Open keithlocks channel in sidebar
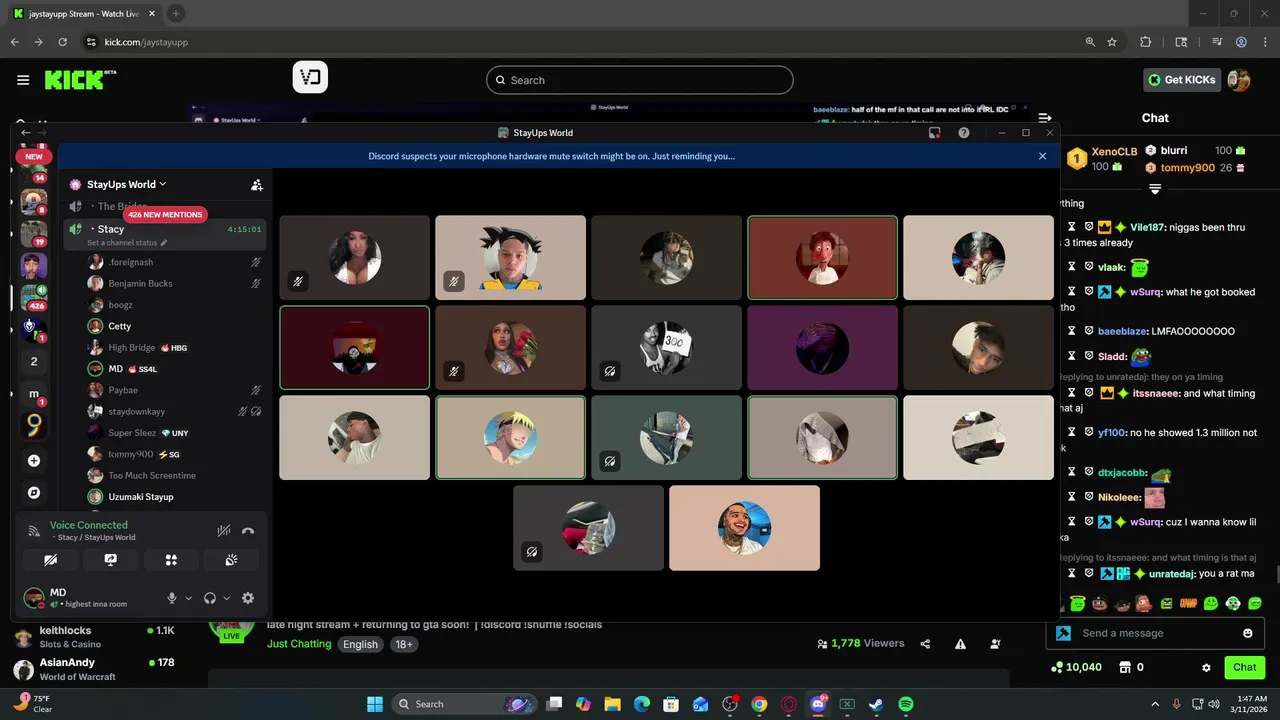The image size is (1280, 720). pos(95,637)
